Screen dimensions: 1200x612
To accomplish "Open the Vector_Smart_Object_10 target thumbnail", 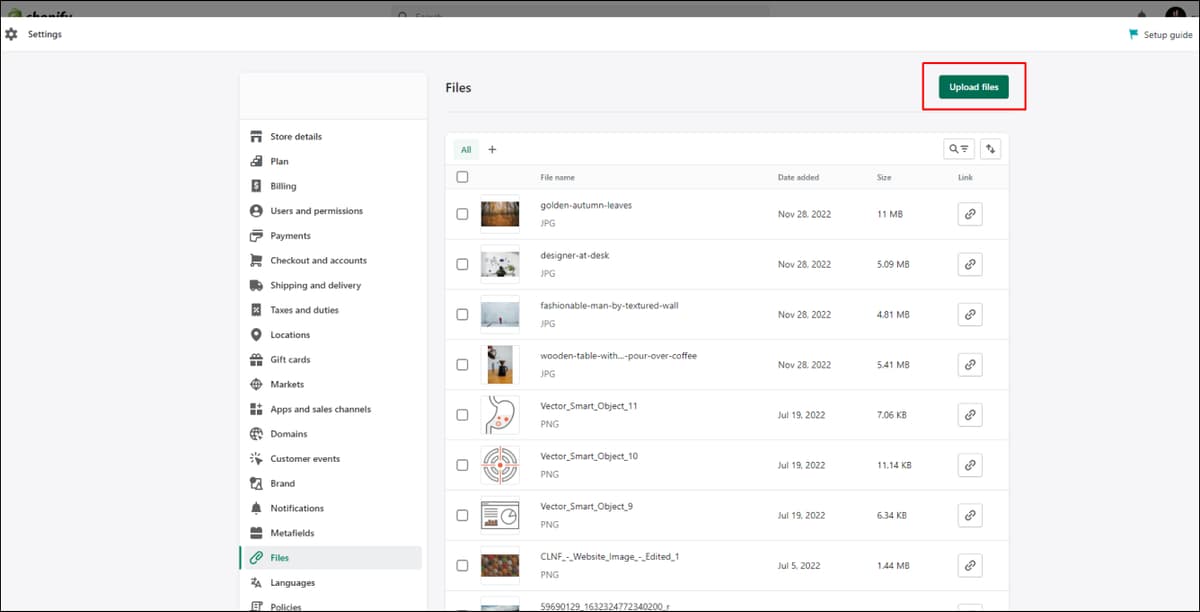I will 500,464.
